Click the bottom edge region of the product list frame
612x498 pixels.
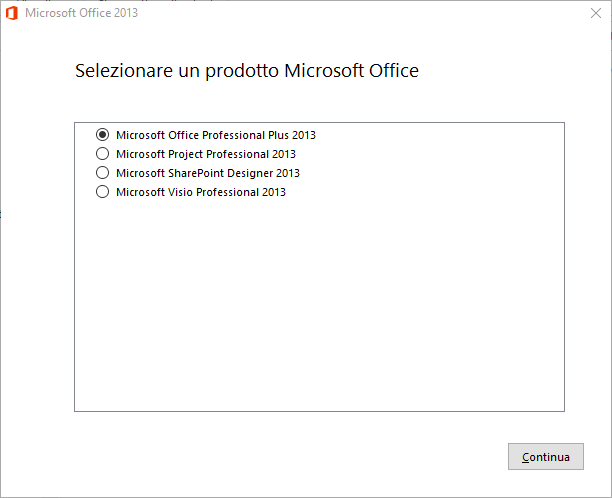[319, 411]
